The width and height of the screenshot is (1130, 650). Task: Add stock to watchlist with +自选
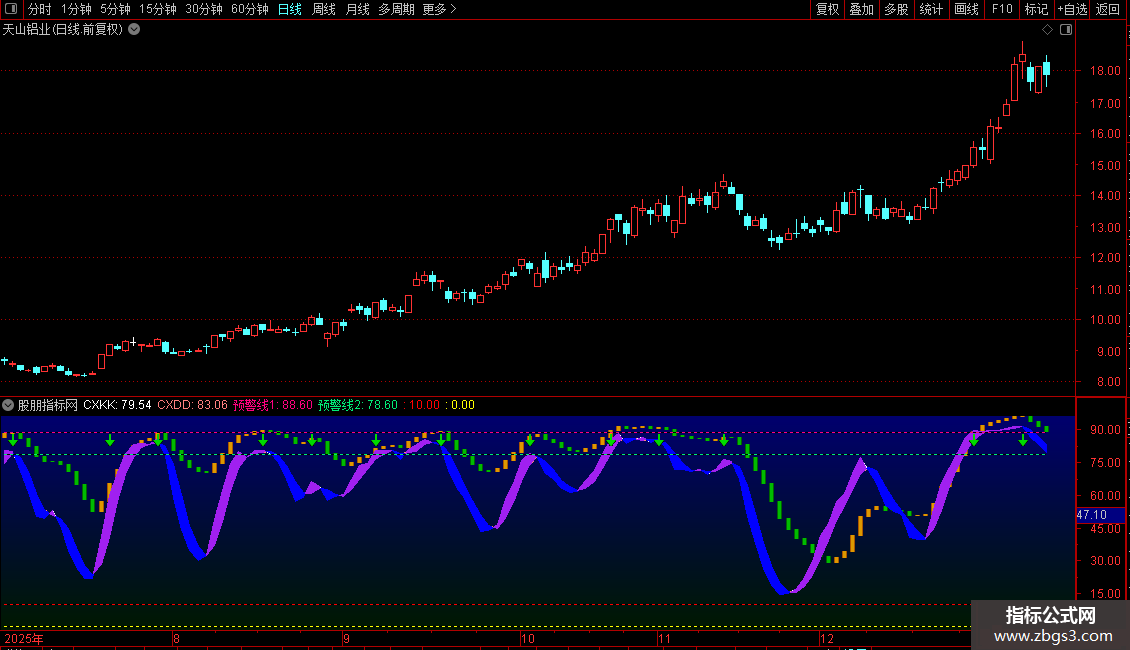click(1072, 9)
